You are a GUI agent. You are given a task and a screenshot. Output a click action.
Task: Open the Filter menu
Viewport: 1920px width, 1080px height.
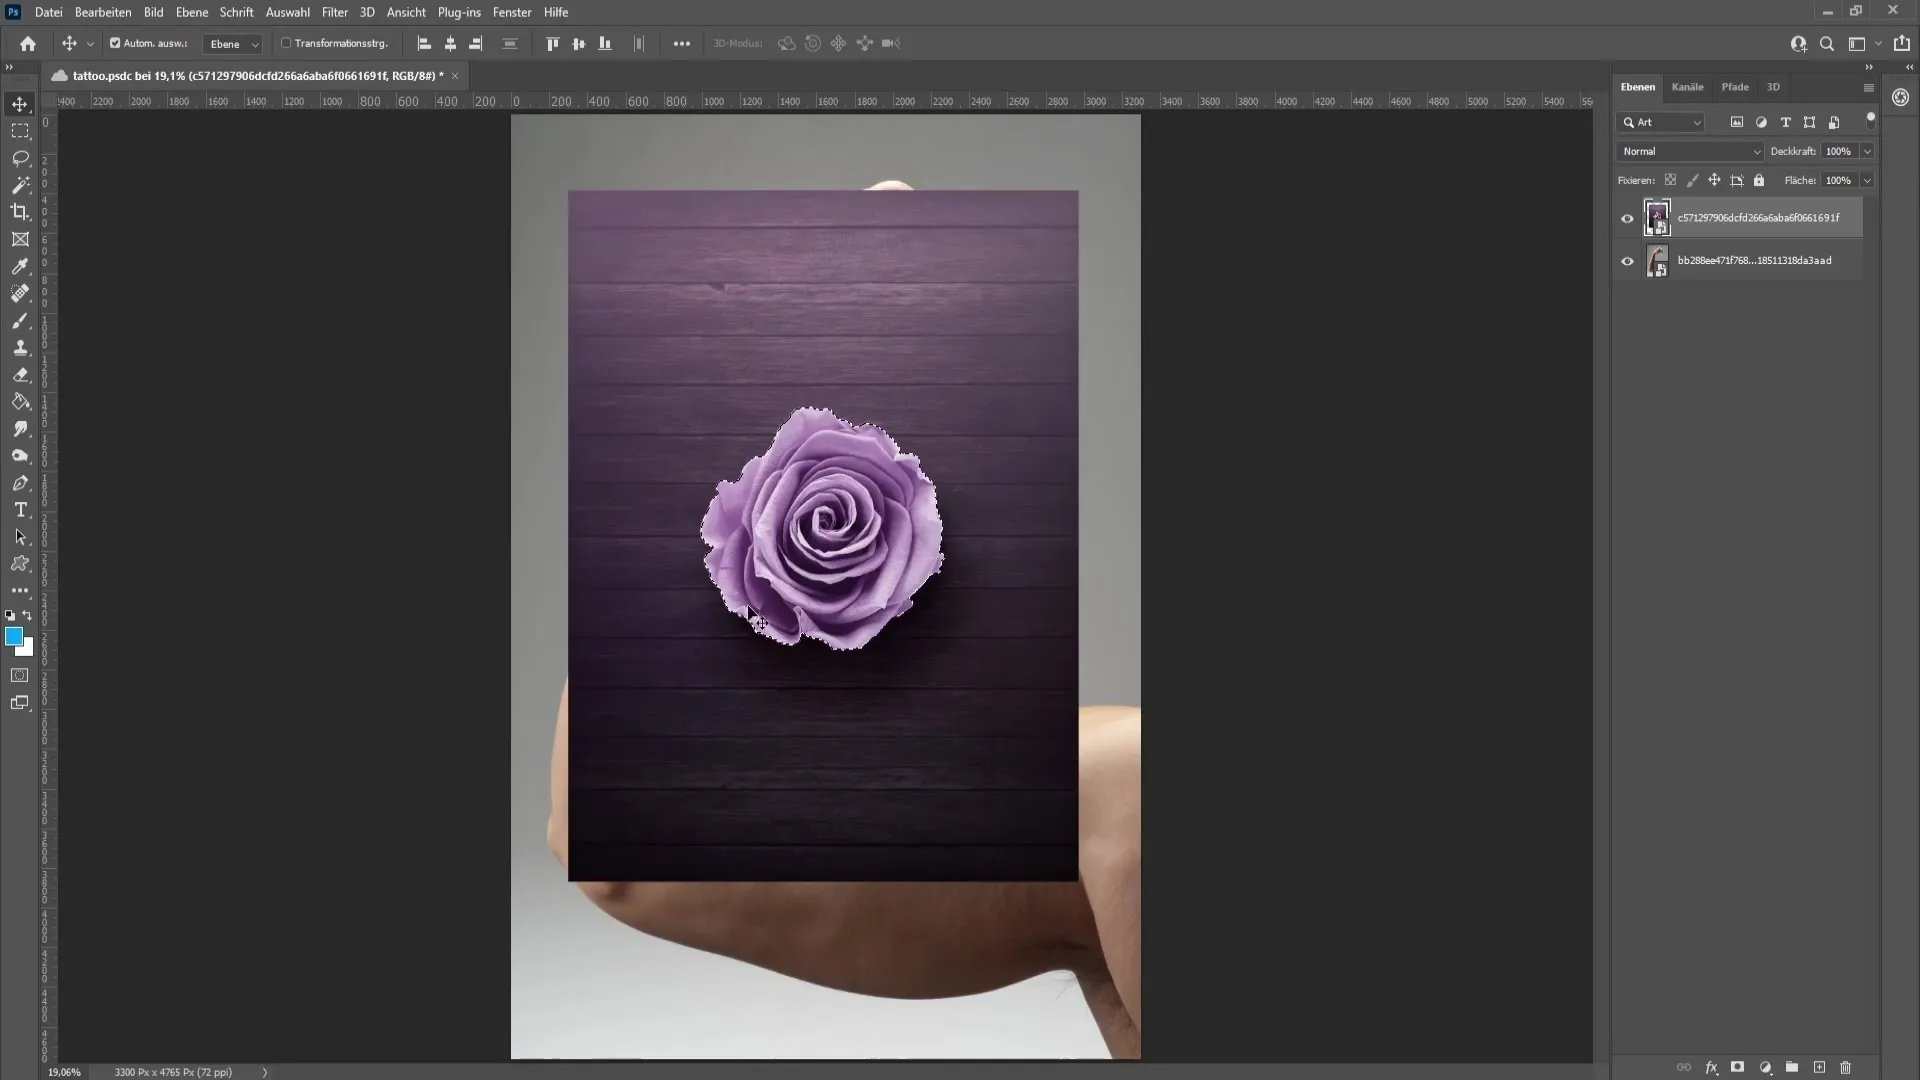(335, 12)
